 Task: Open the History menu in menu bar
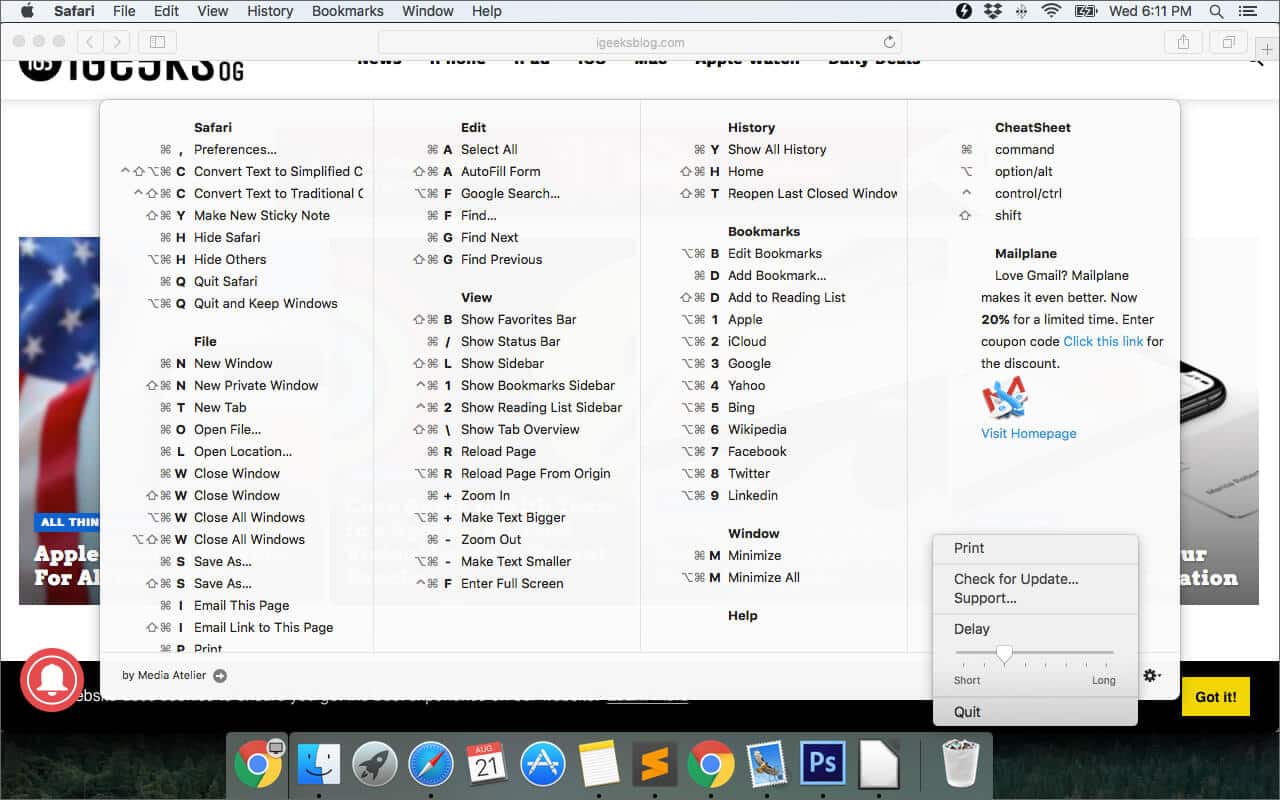pyautogui.click(x=270, y=11)
